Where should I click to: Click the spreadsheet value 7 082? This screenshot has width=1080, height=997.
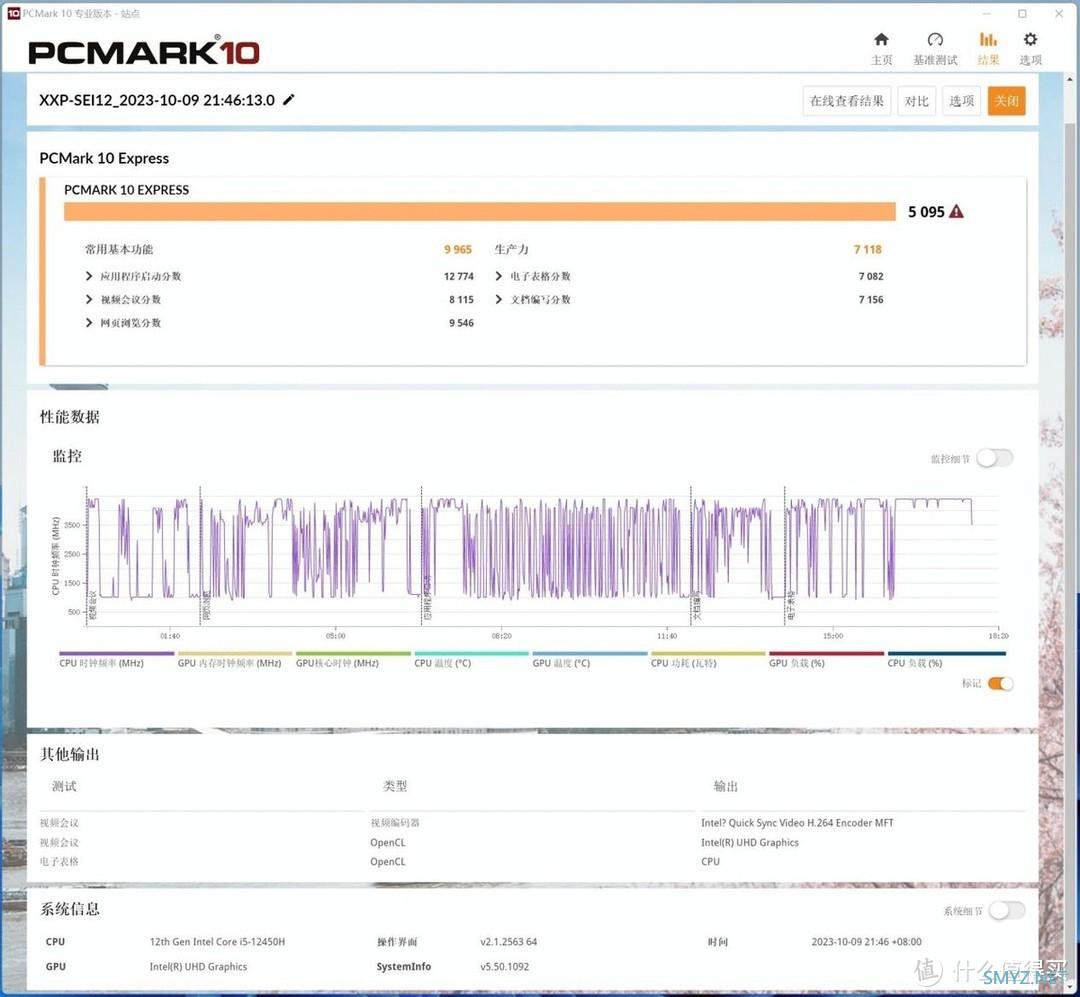pyautogui.click(x=871, y=276)
